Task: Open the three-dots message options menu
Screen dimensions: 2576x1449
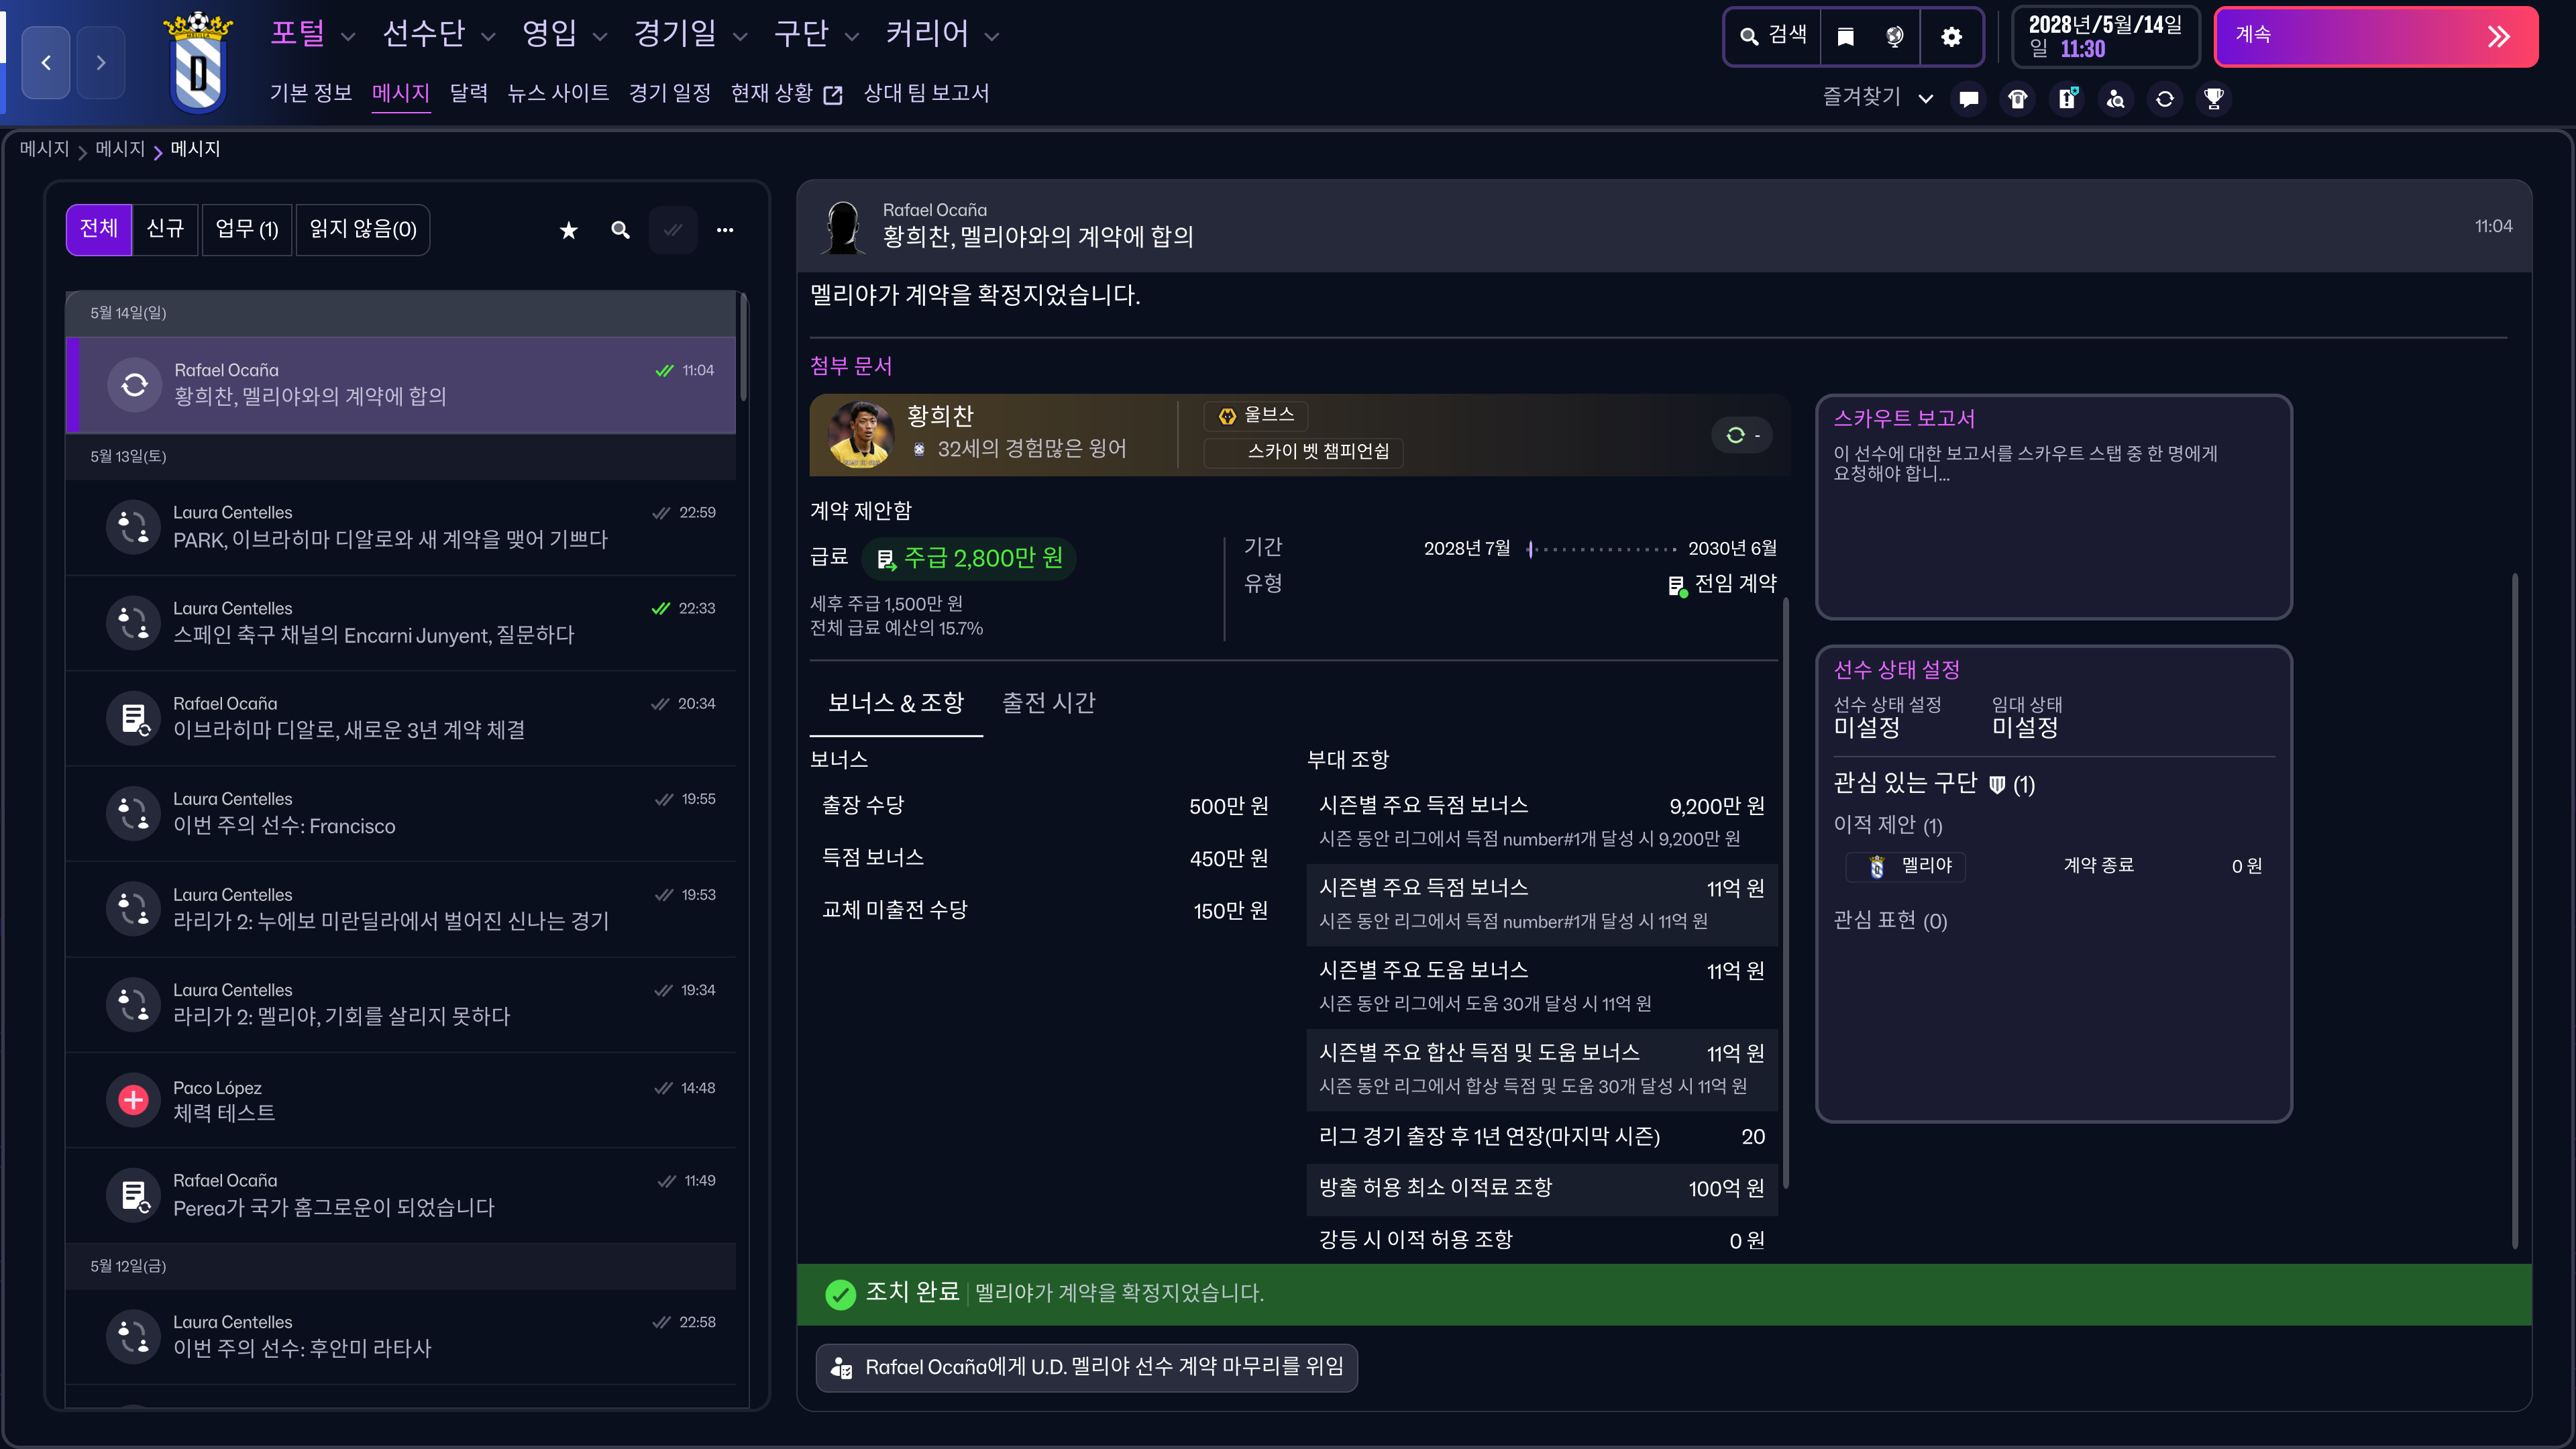Action: 725,231
